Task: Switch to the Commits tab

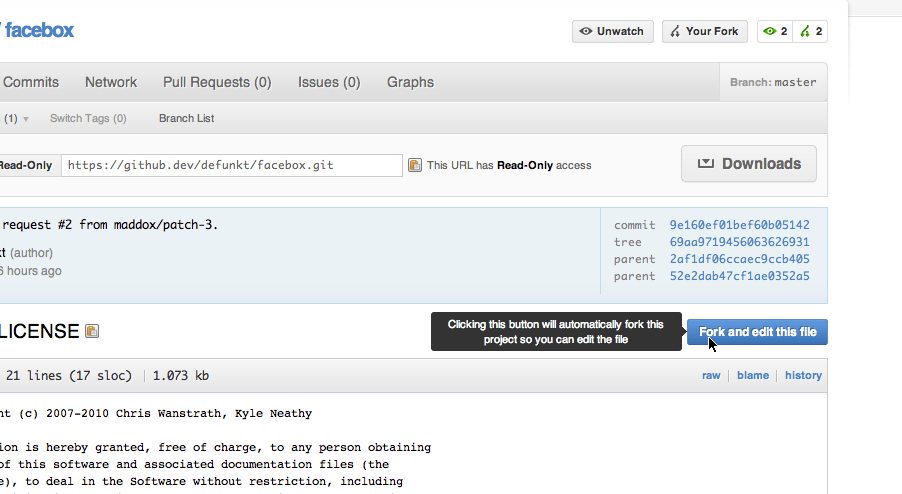Action: coord(31,82)
